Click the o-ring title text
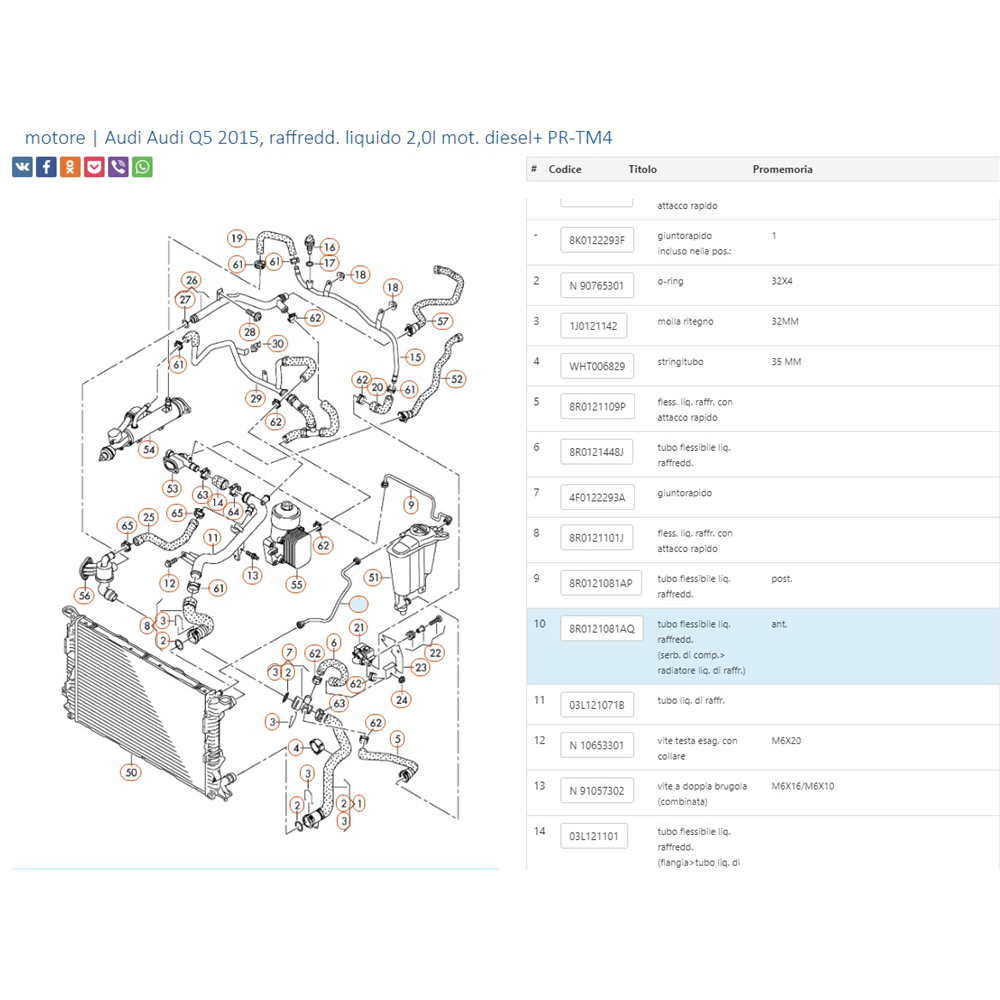 670,281
